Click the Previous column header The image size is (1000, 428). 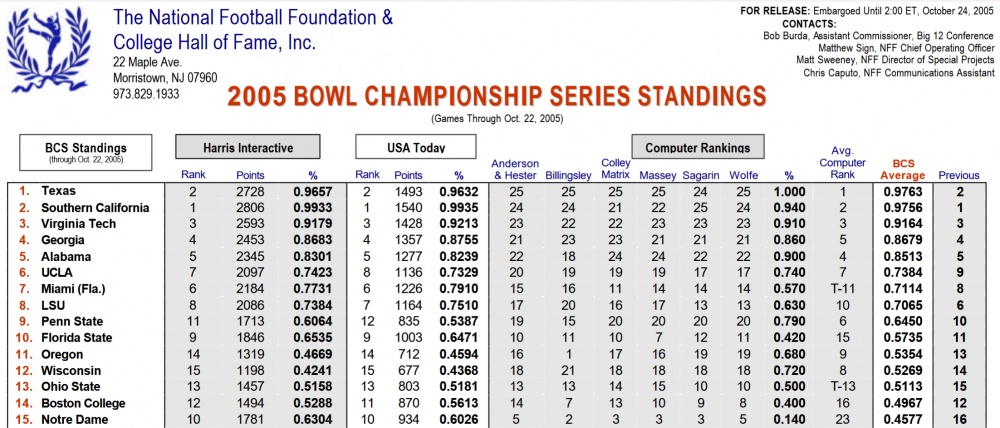coord(958,175)
